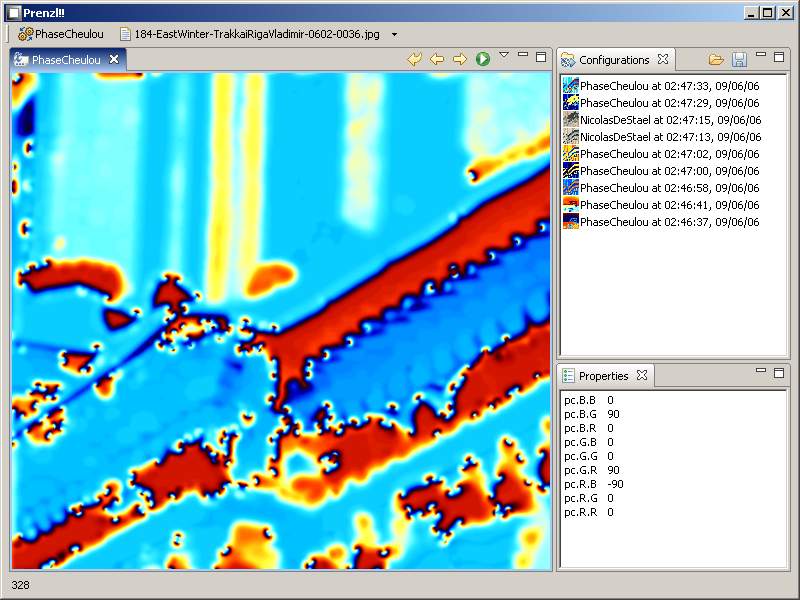Viewport: 800px width, 600px height.
Task: Click the yellow forward arrow in editor toolbar
Action: pos(460,60)
